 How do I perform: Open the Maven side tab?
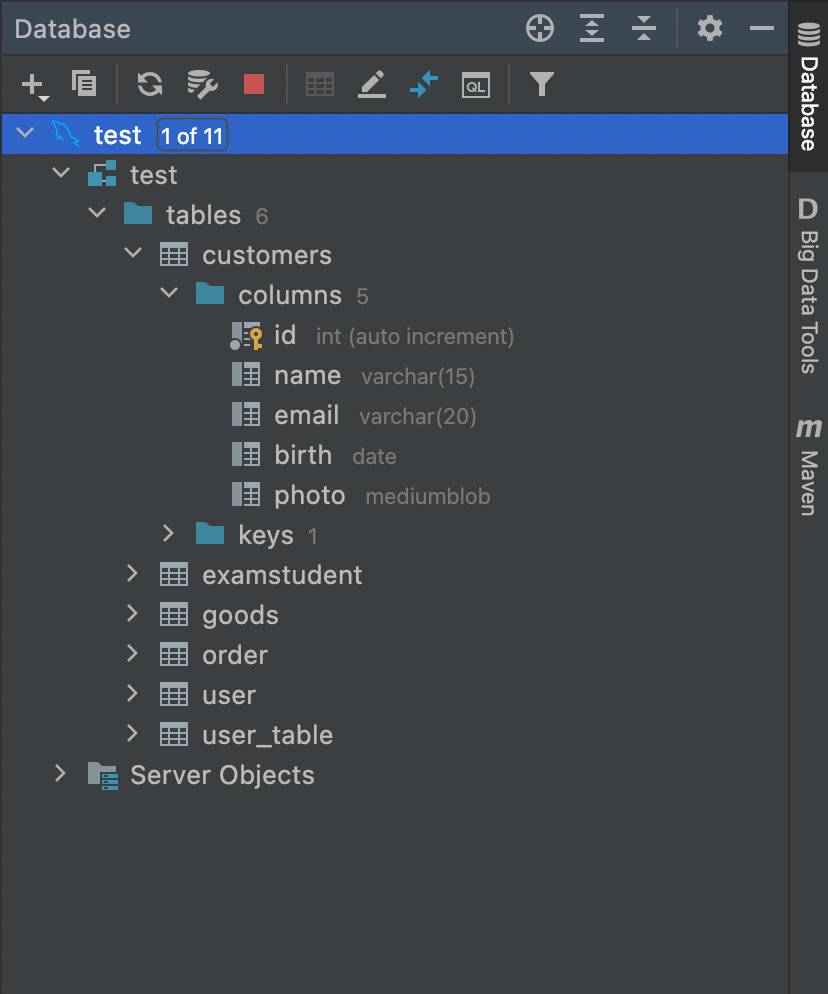coord(809,467)
